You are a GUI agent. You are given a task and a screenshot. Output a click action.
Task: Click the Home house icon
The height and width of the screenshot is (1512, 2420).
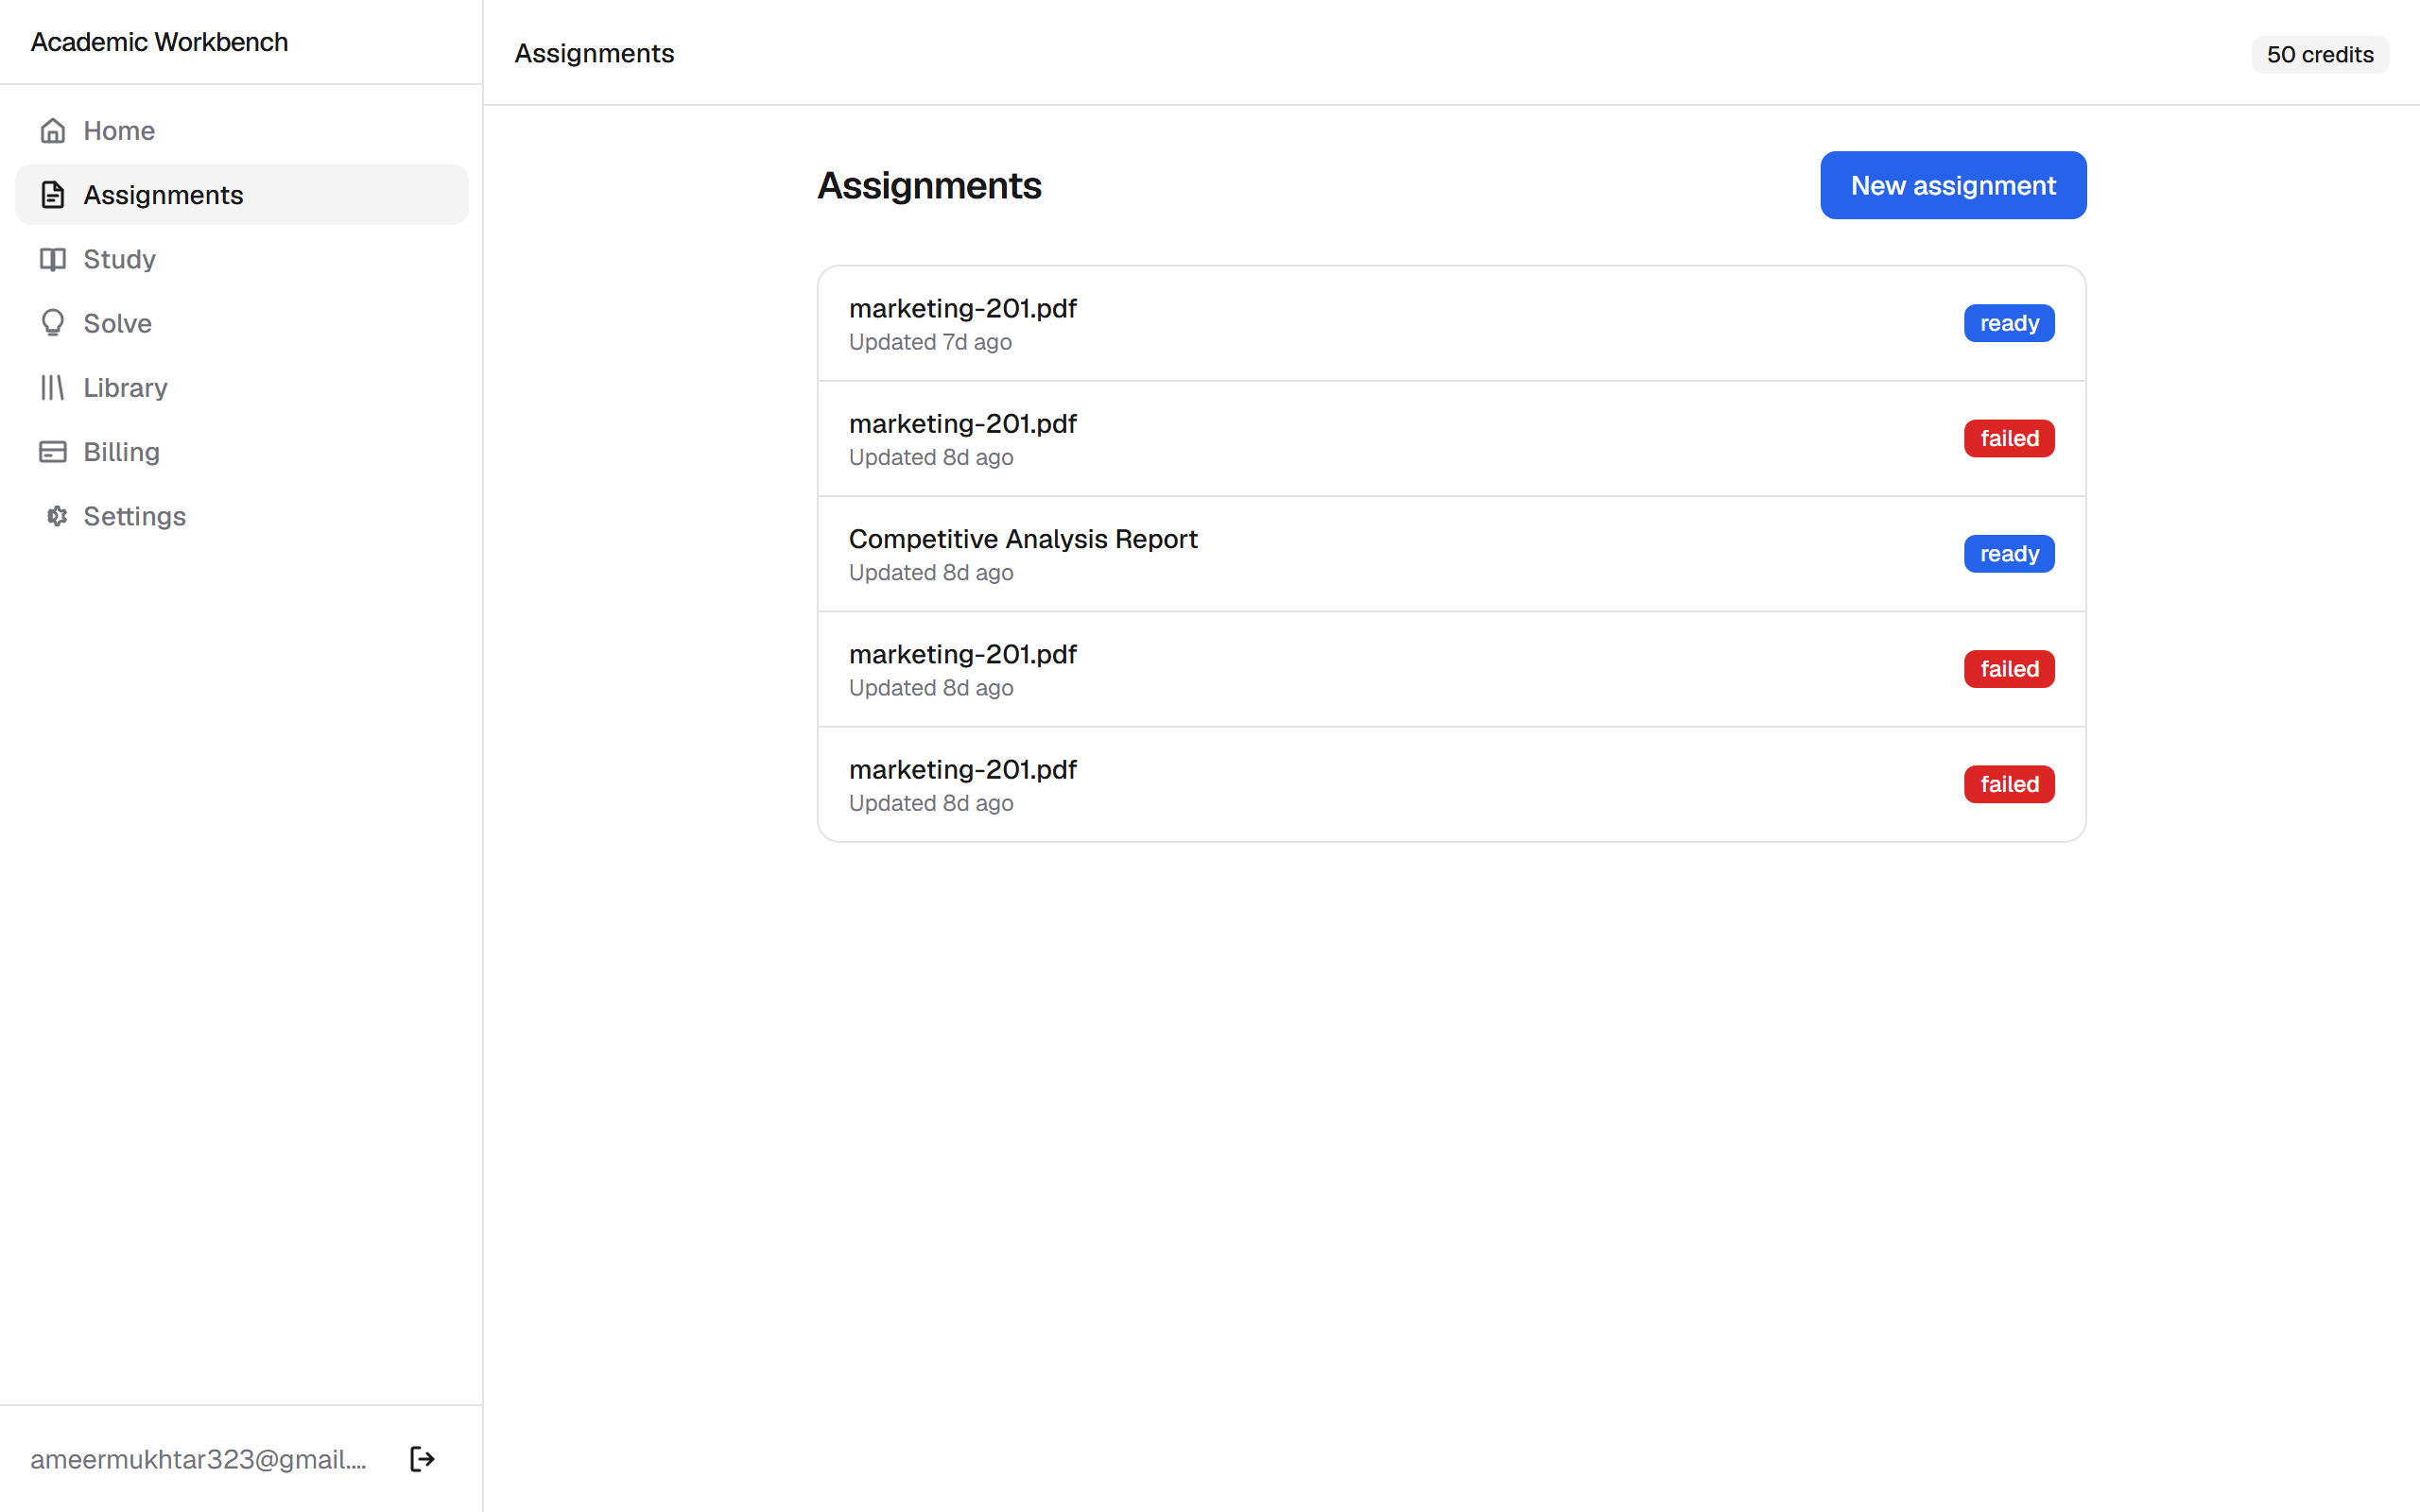(53, 131)
